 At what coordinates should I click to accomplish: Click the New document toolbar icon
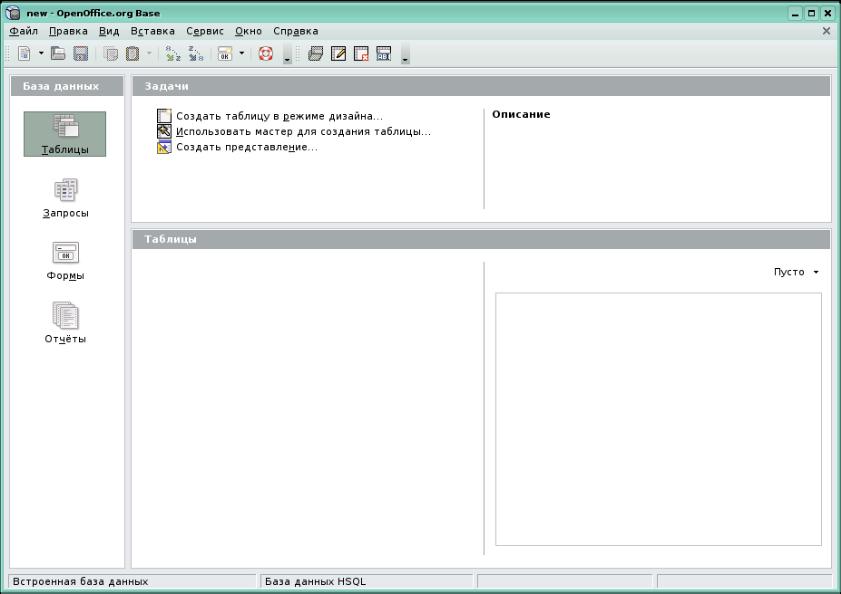point(24,53)
